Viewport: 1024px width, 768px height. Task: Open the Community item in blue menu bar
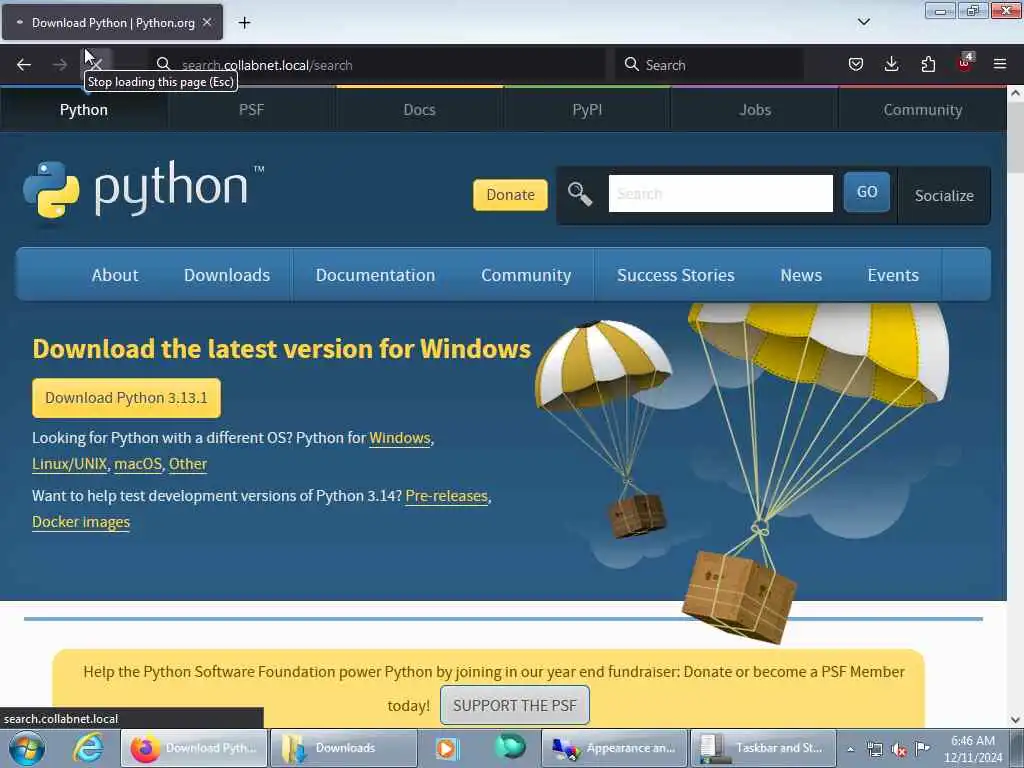526,275
